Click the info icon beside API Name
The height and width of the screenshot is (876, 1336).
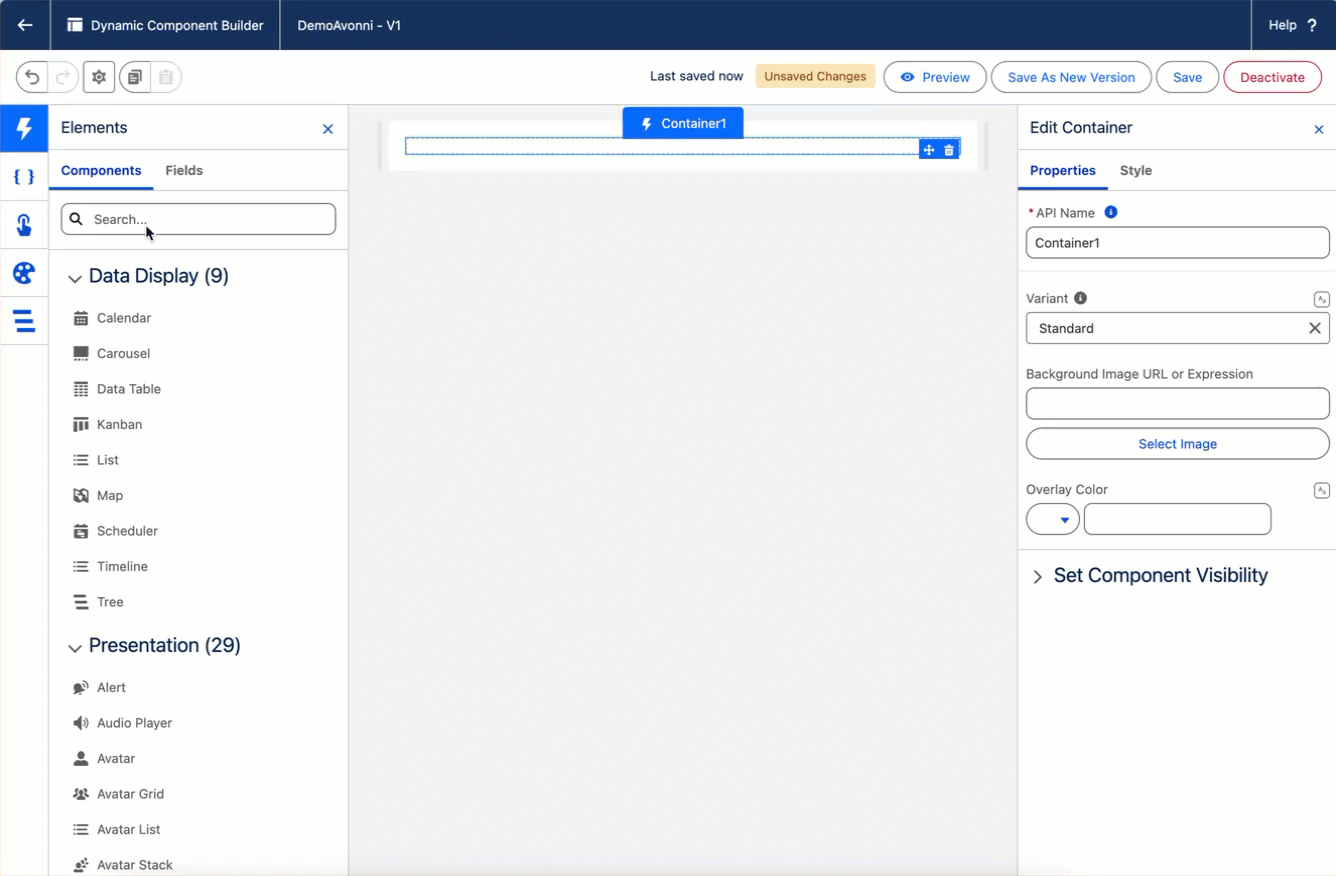tap(1110, 212)
